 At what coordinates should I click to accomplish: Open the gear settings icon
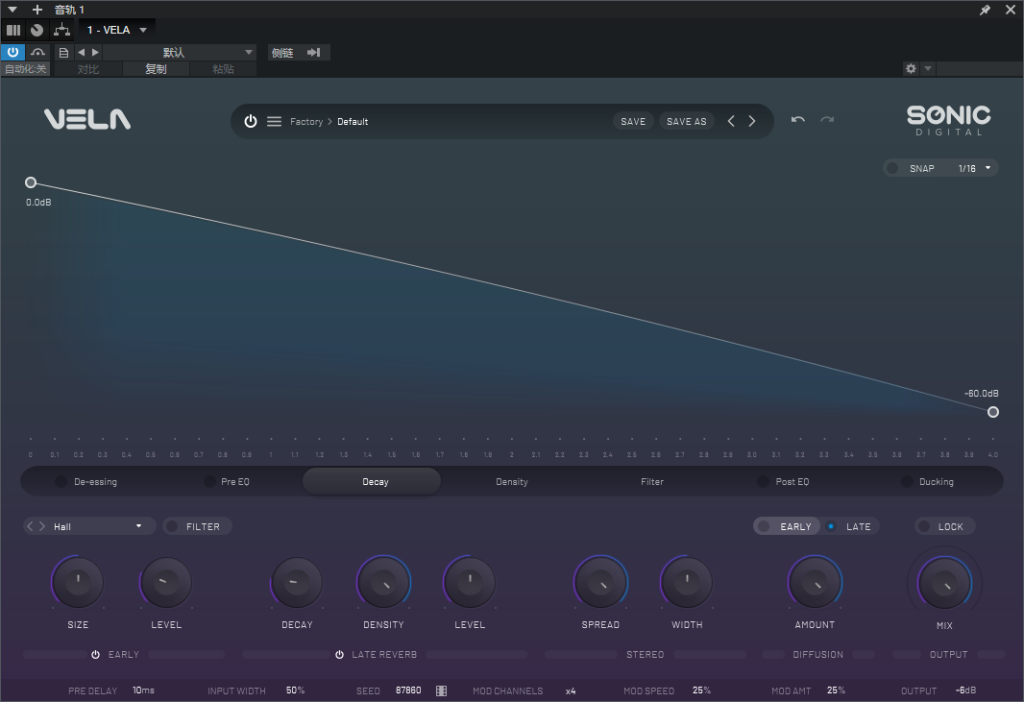(910, 69)
